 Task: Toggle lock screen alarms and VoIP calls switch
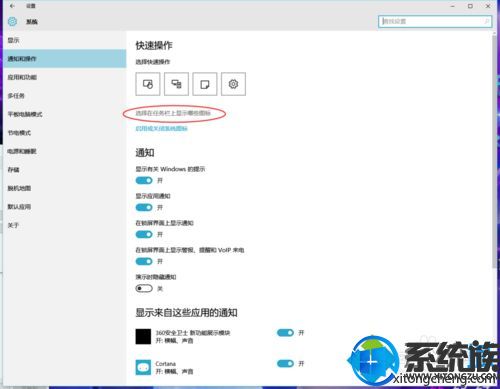click(x=144, y=261)
